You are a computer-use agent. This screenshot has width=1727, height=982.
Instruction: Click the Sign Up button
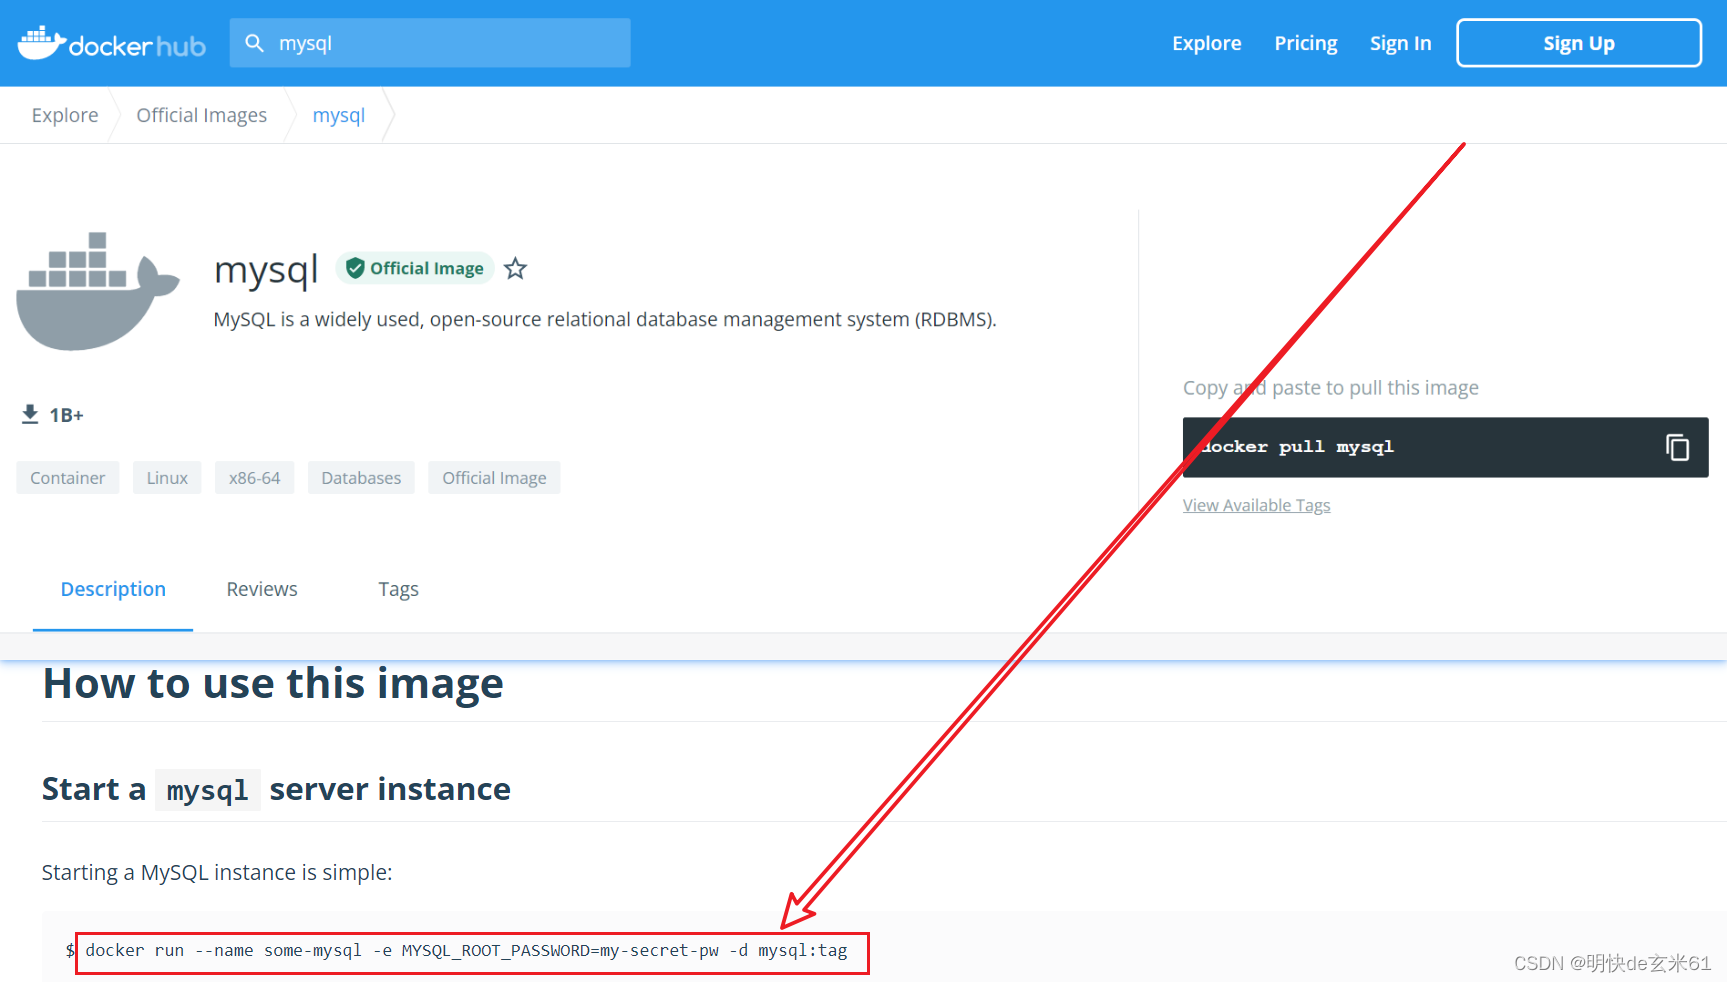point(1579,43)
